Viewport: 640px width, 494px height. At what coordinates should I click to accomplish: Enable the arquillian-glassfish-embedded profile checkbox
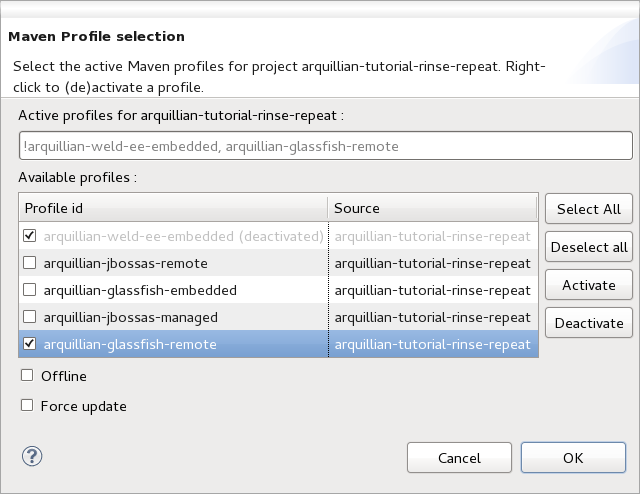pyautogui.click(x=29, y=290)
